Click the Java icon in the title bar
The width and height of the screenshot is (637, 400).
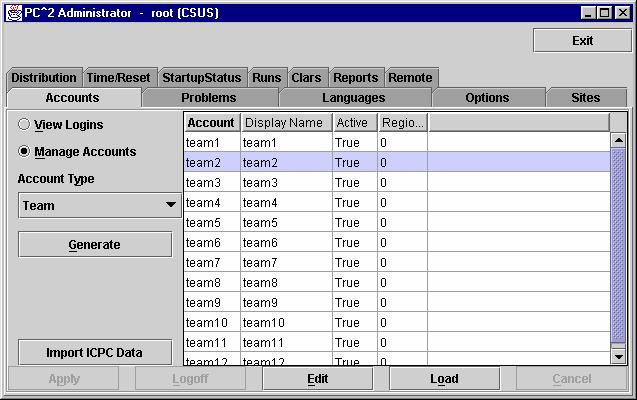coord(11,13)
